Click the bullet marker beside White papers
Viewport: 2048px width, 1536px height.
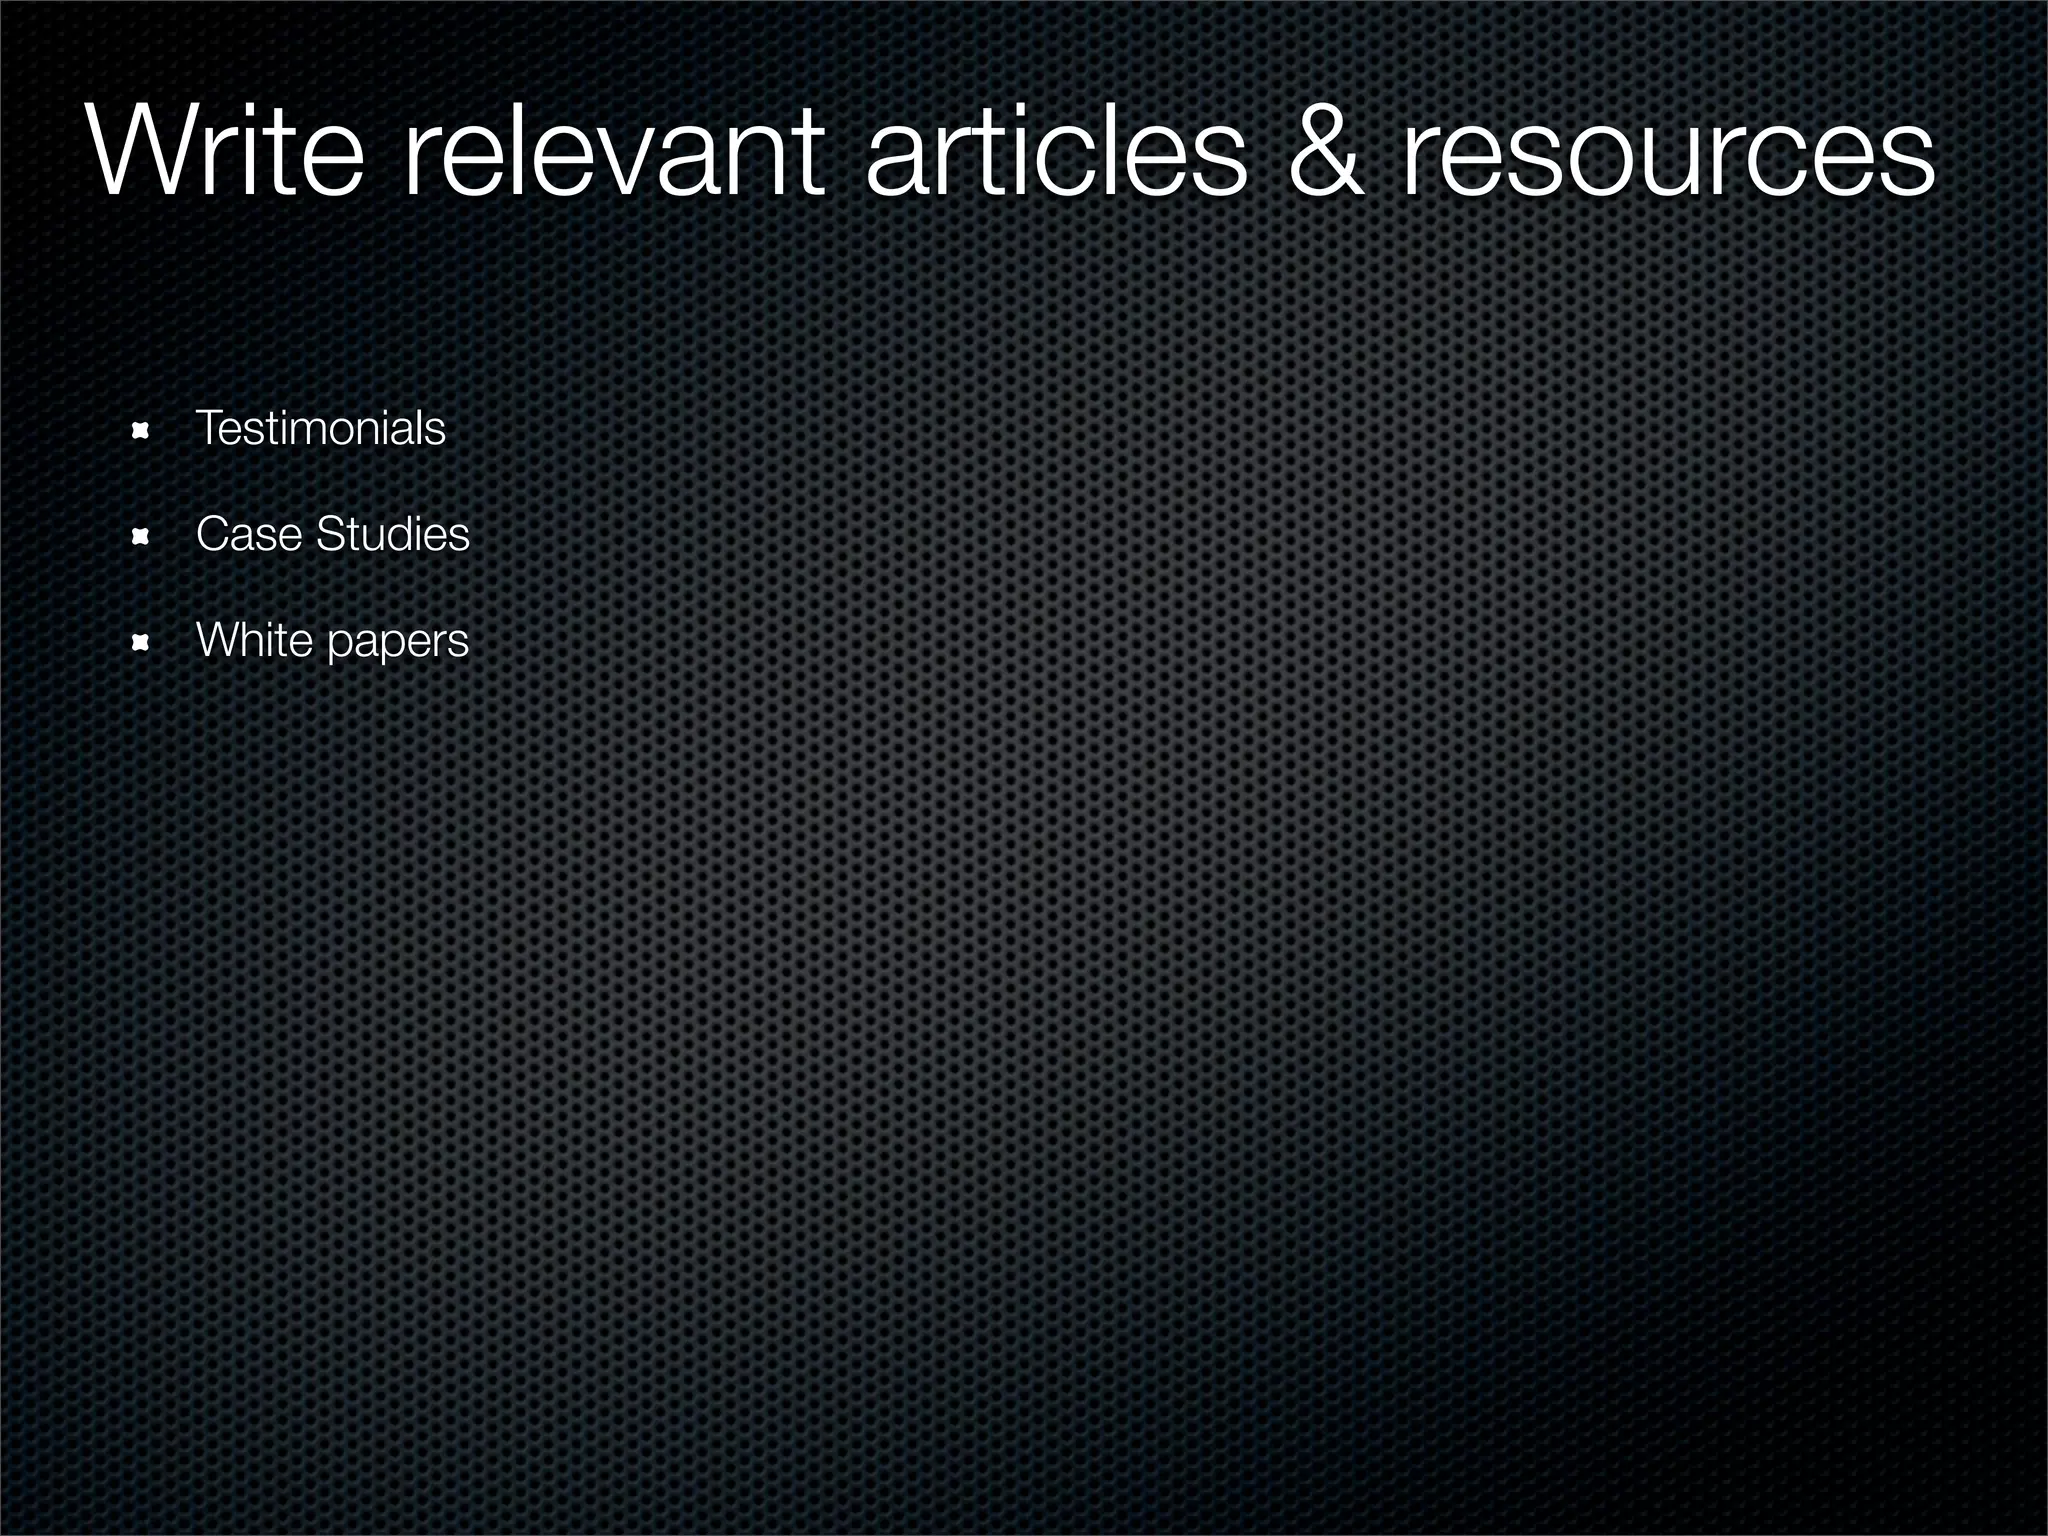click(x=141, y=643)
